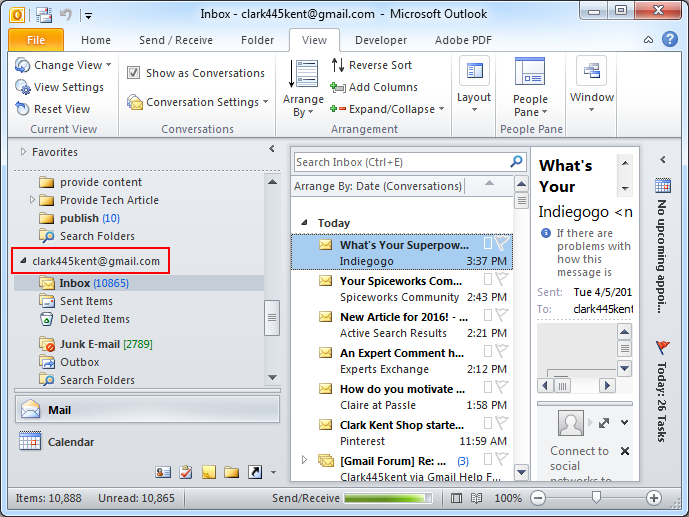The image size is (689, 517).
Task: Open the Outbox folder
Action: [x=80, y=362]
